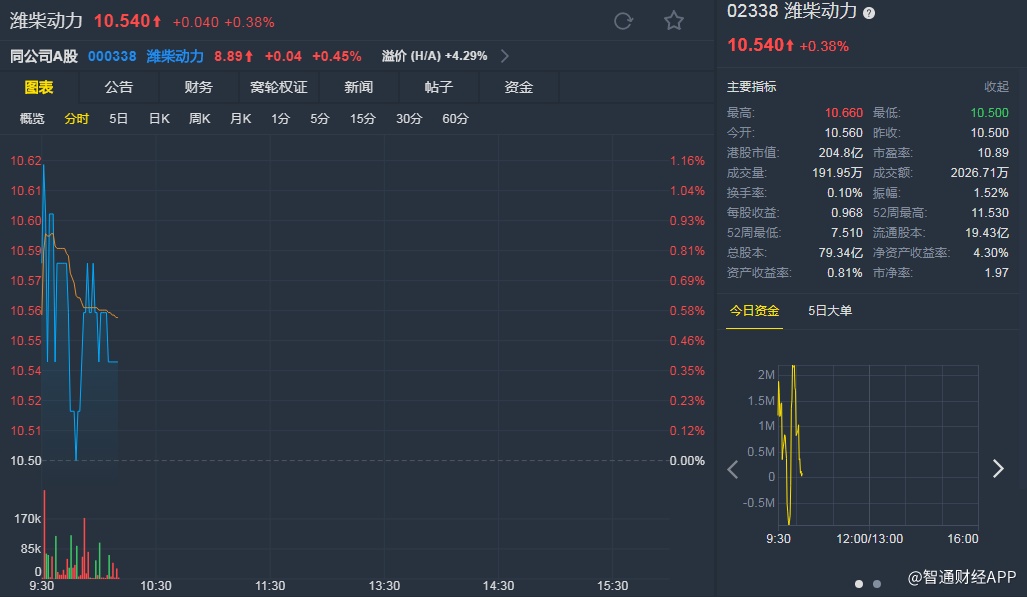Select the 60分 chart interval
Screen dimensions: 1027x597
[x=455, y=119]
